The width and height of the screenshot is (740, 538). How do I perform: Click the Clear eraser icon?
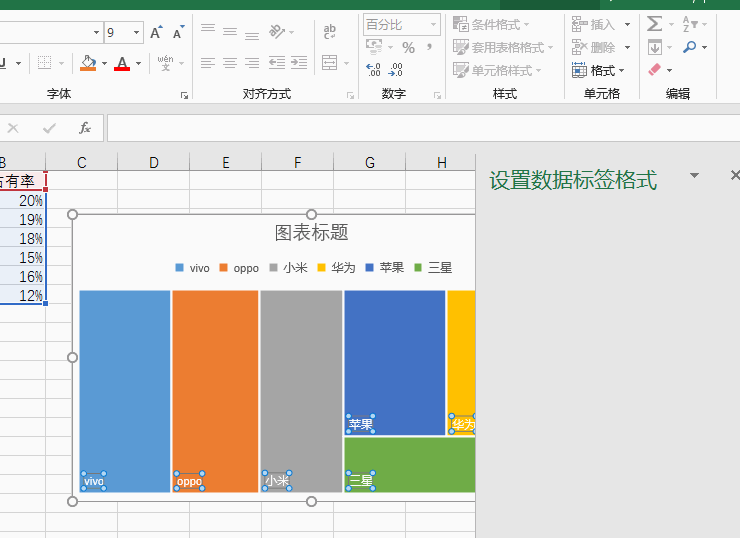tap(655, 70)
